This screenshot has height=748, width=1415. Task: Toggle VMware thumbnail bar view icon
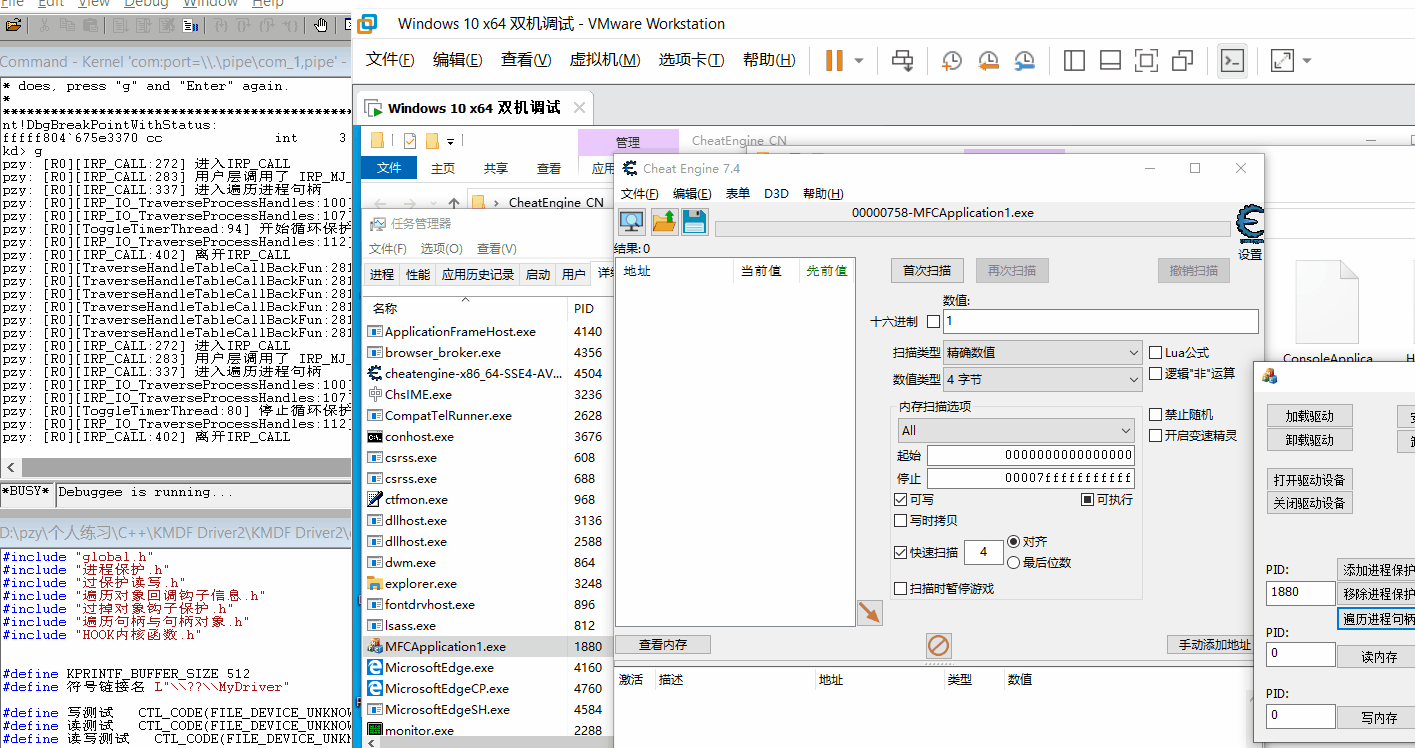pyautogui.click(x=1110, y=61)
